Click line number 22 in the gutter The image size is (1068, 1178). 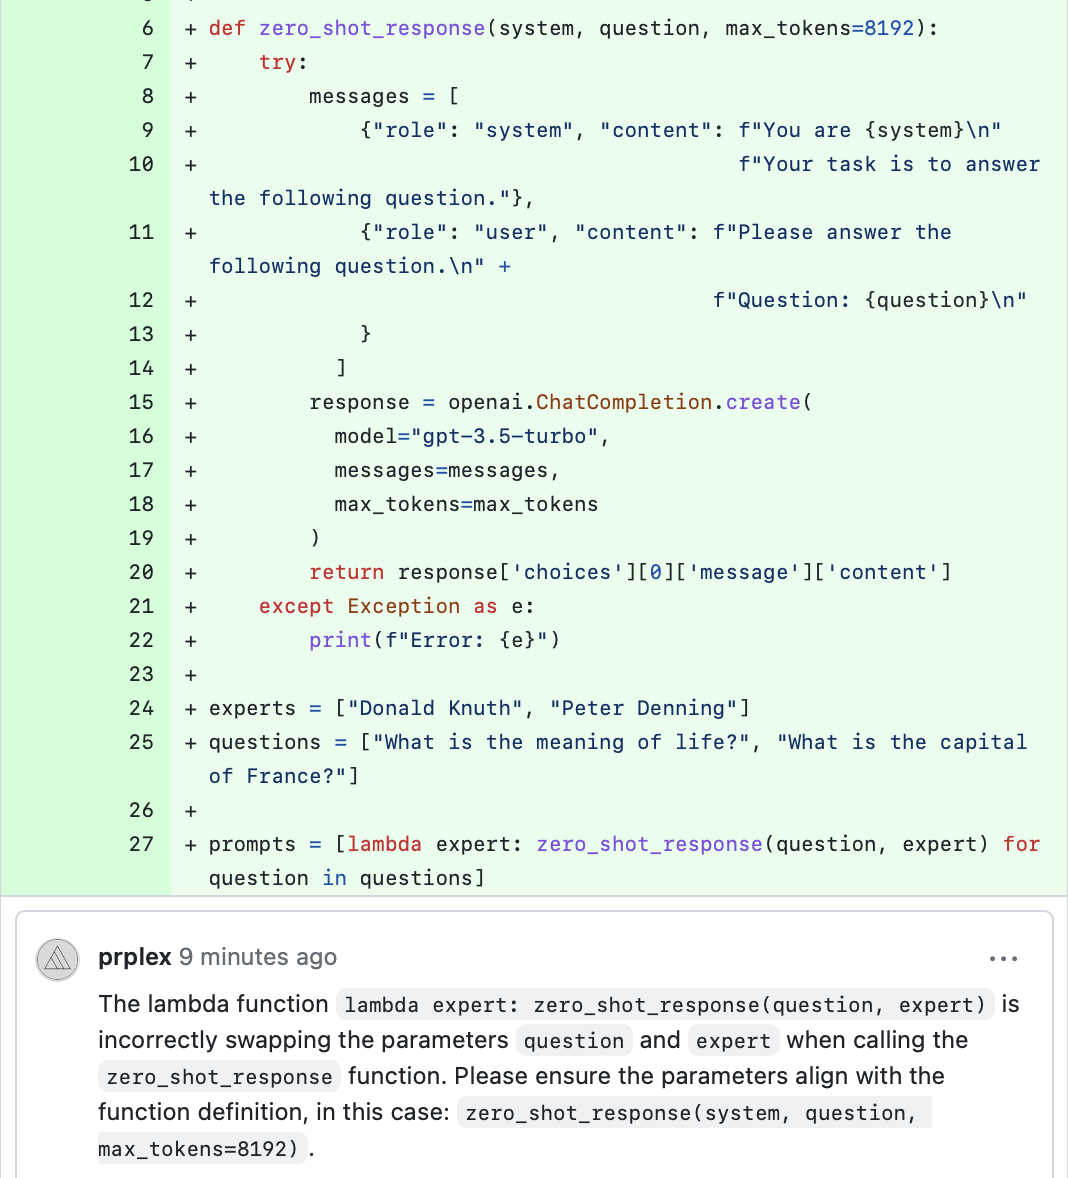[x=142, y=640]
